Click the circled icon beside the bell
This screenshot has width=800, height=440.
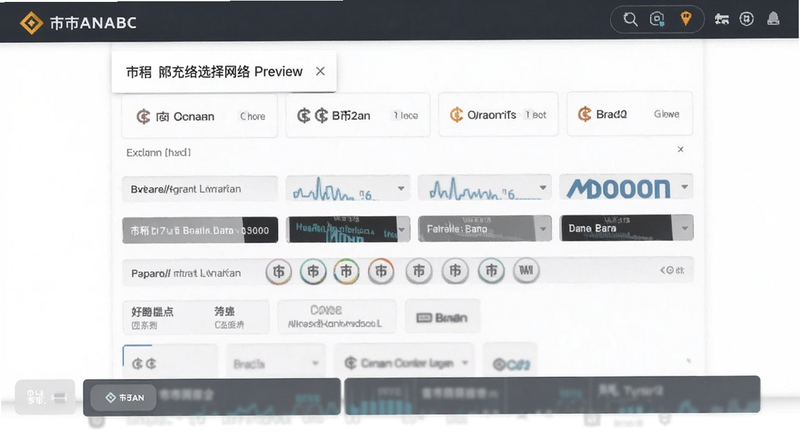coord(746,19)
